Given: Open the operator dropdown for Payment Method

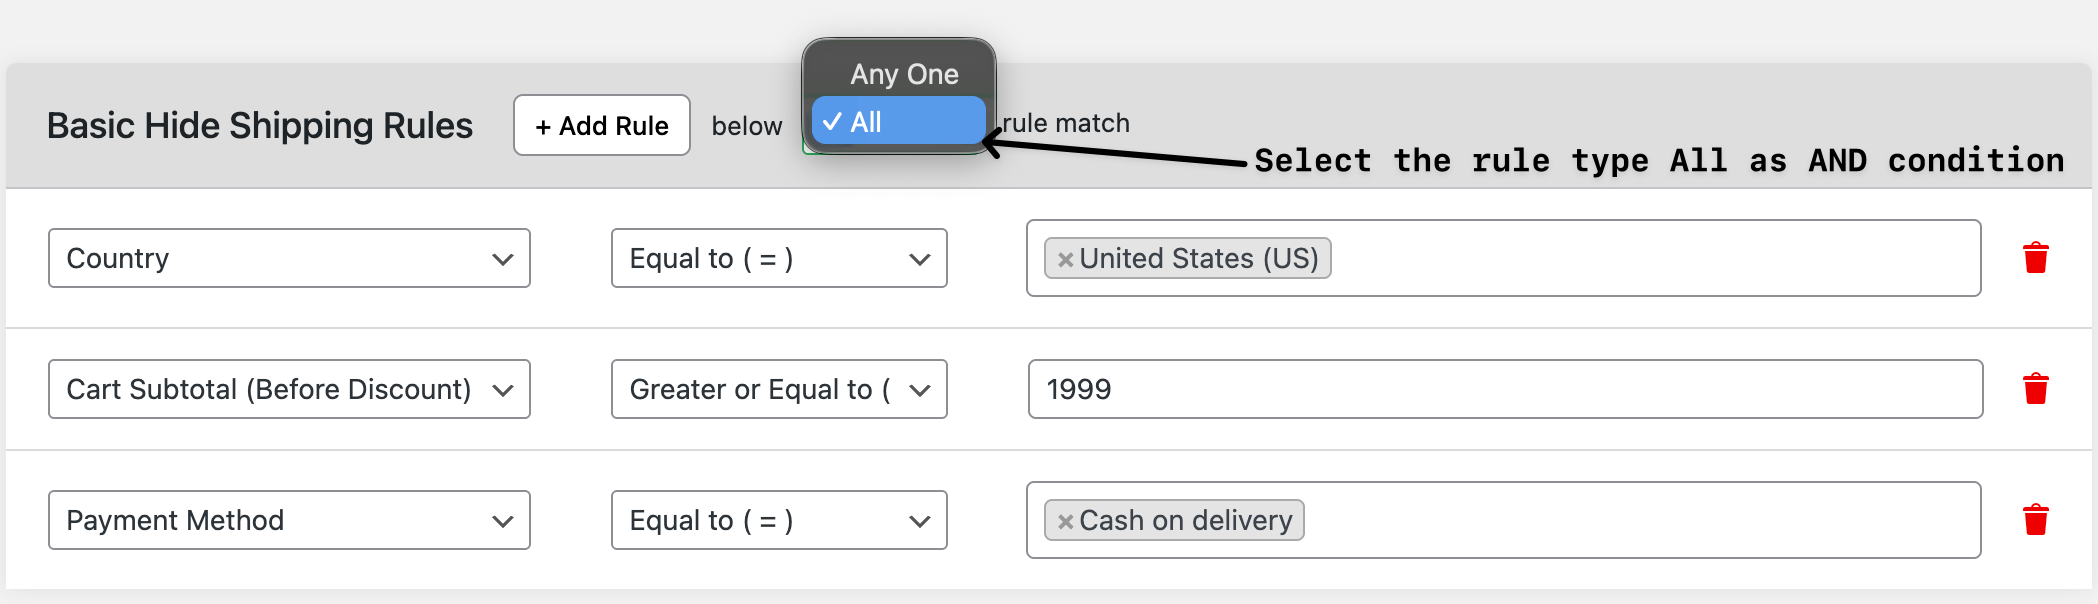Looking at the screenshot, I should pyautogui.click(x=779, y=520).
